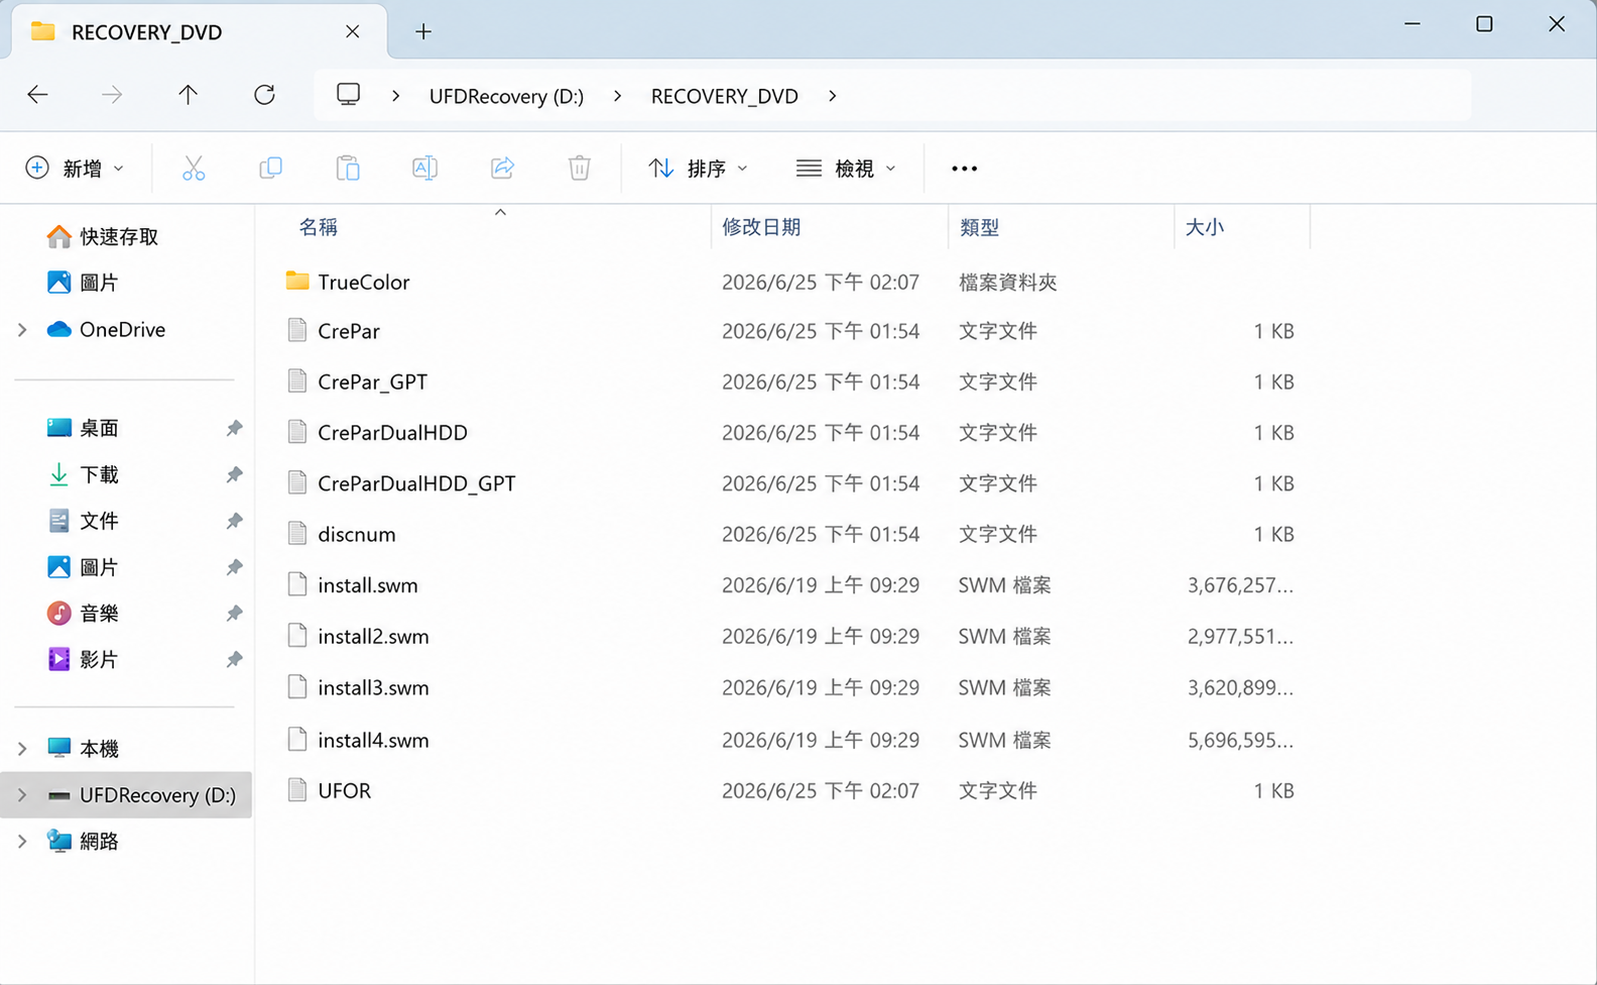The image size is (1597, 985).
Task: Select the TrueColor folder
Action: tap(363, 282)
